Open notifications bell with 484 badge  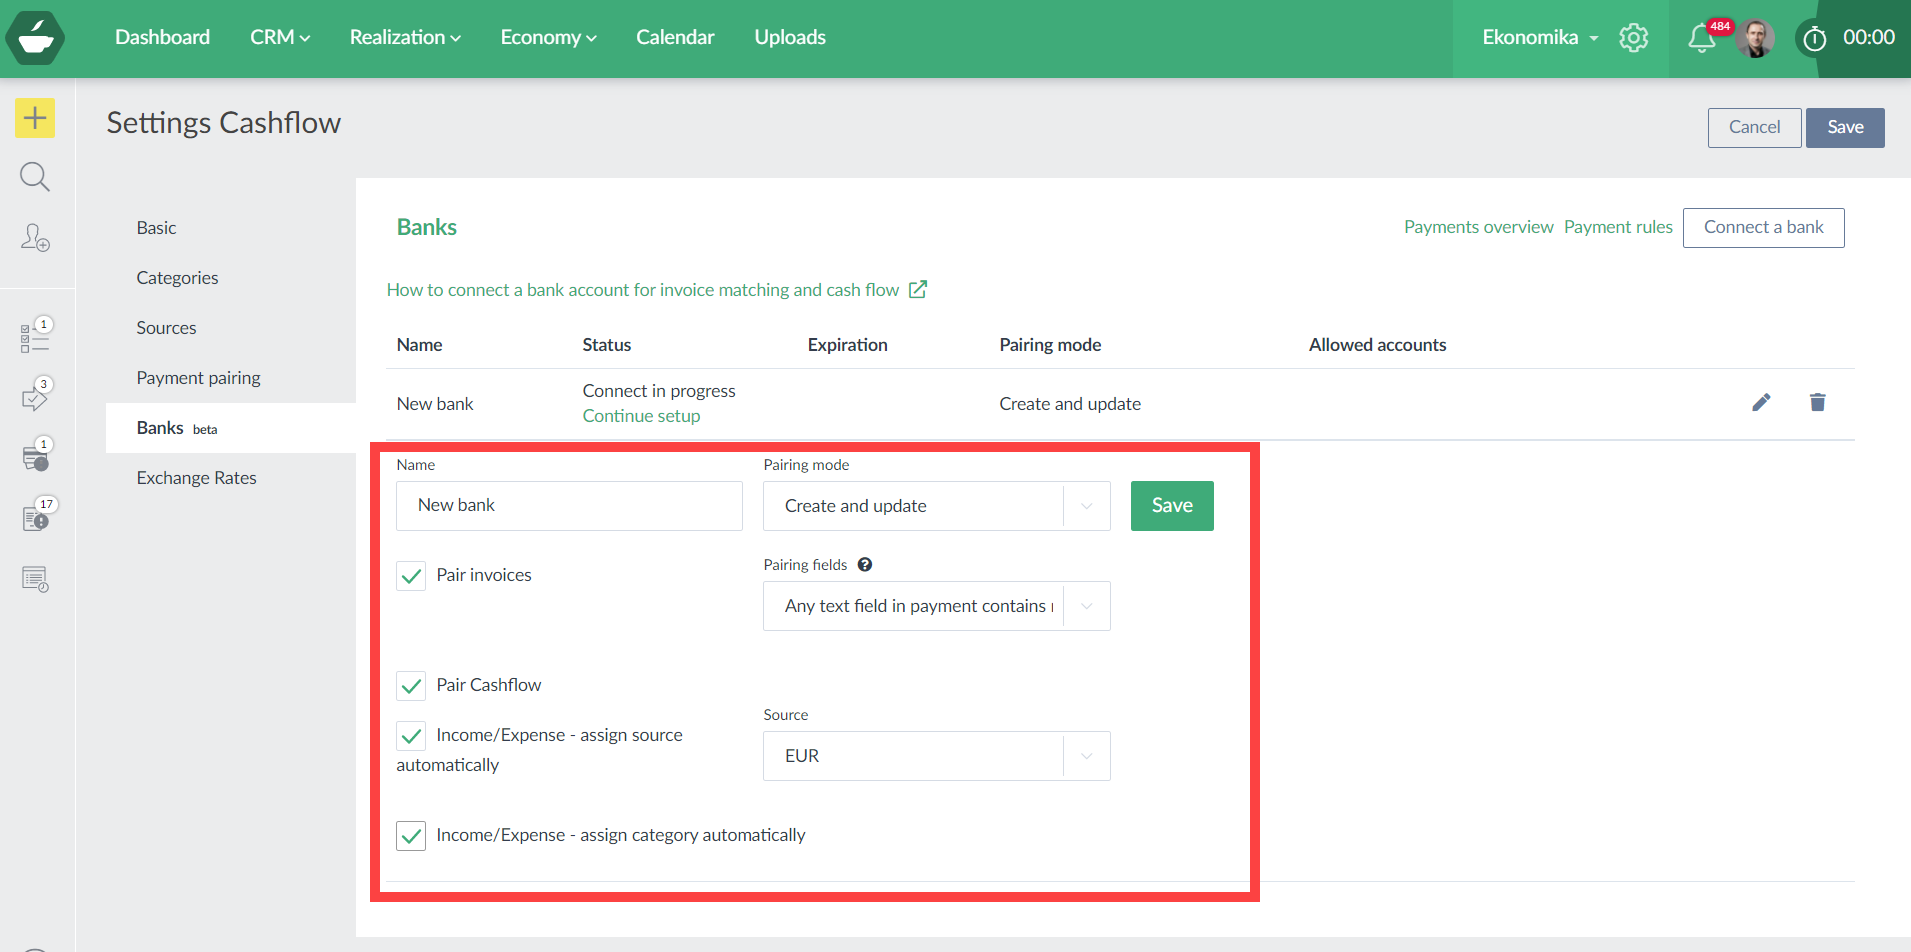pos(1701,38)
